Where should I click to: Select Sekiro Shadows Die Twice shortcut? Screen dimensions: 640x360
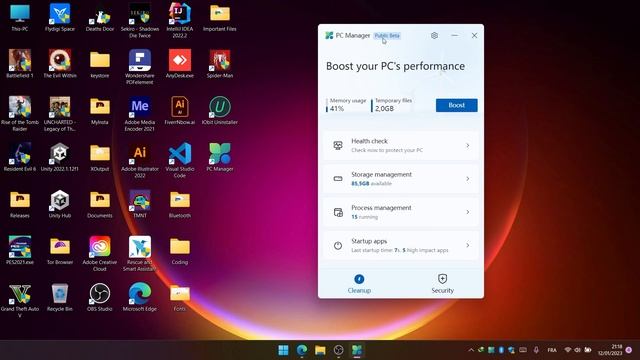[140, 21]
